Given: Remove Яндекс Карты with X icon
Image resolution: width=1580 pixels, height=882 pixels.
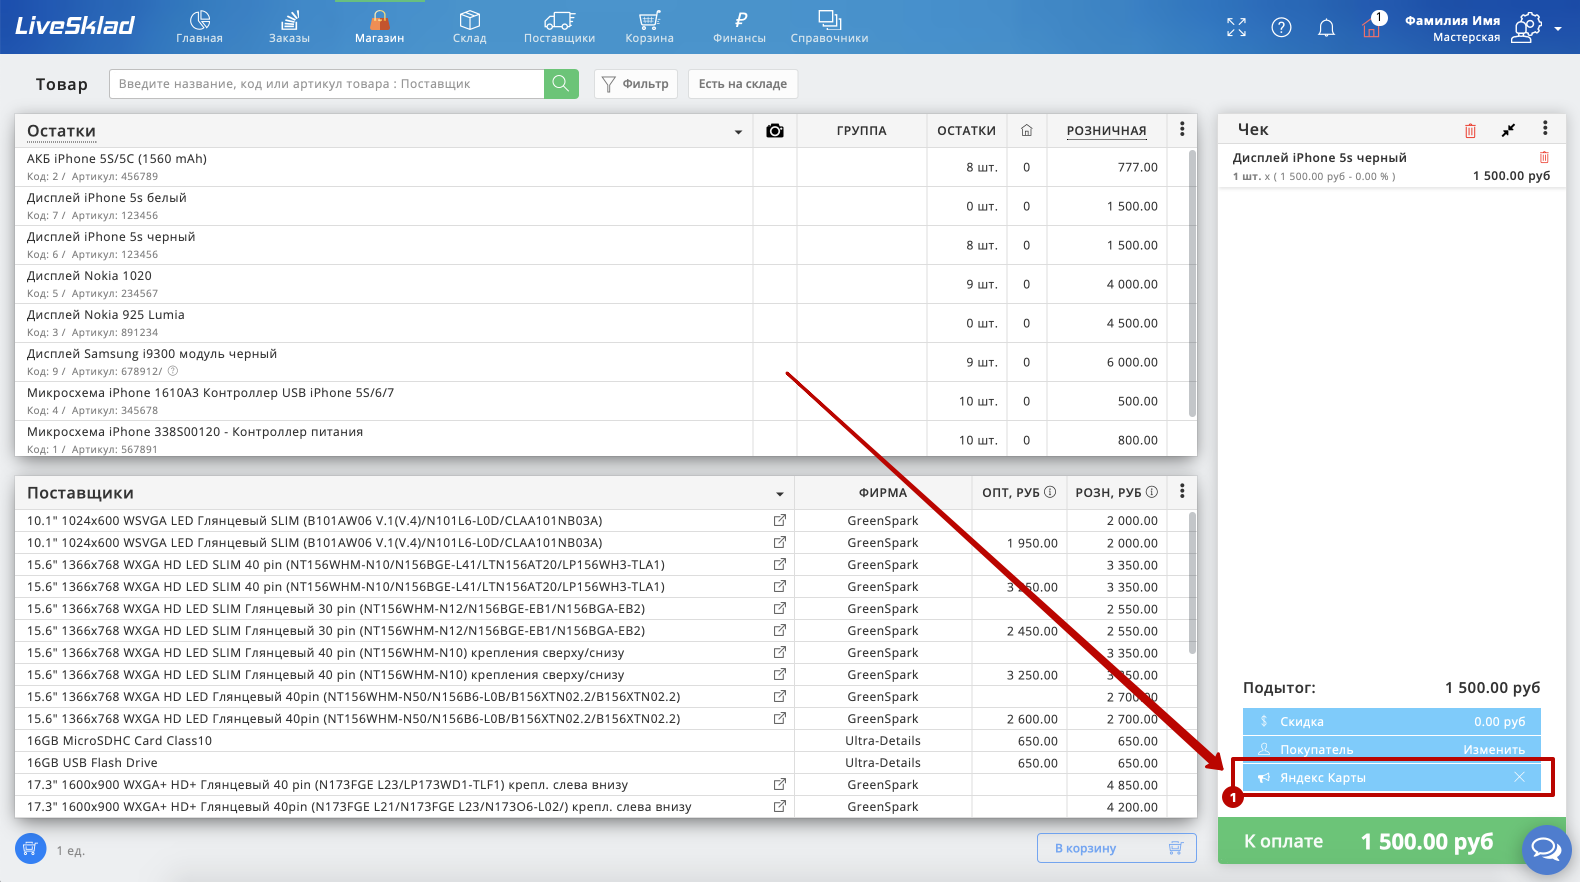Looking at the screenshot, I should [1519, 777].
